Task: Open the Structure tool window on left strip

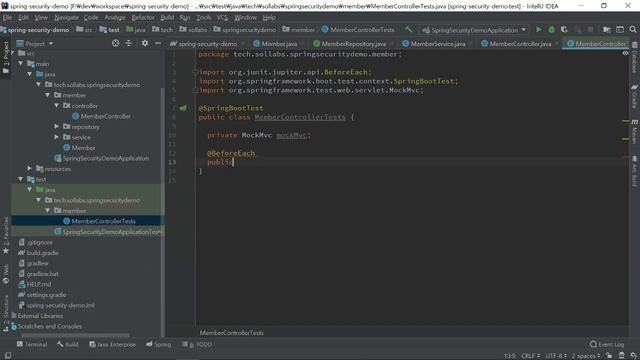Action: click(x=6, y=313)
